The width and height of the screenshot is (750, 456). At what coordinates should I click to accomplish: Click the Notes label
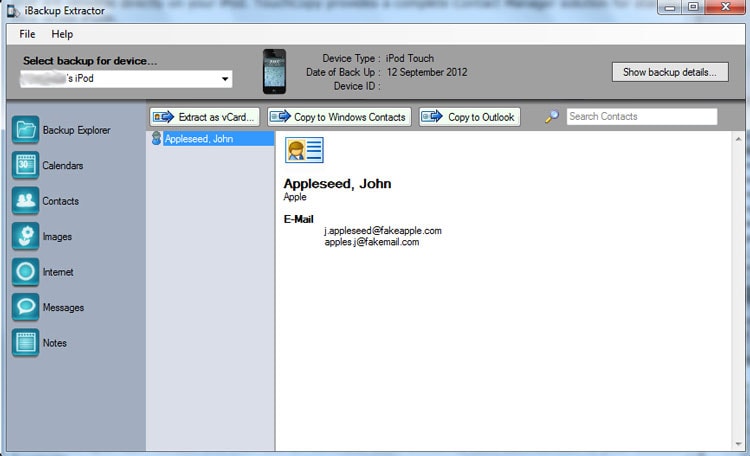55,343
